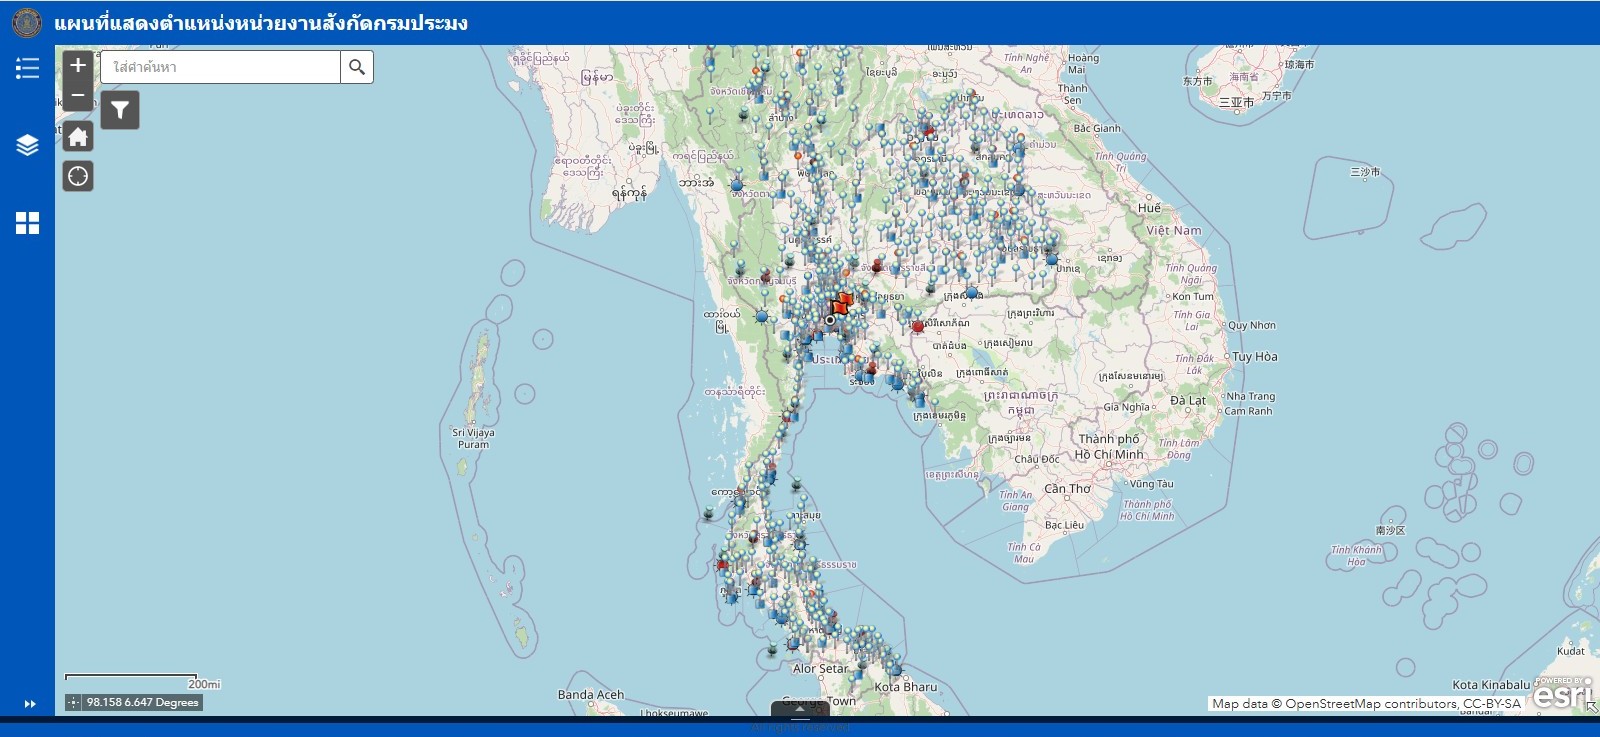
Task: Enable click-to-get-coordinates crosshair button
Action: pos(73,703)
